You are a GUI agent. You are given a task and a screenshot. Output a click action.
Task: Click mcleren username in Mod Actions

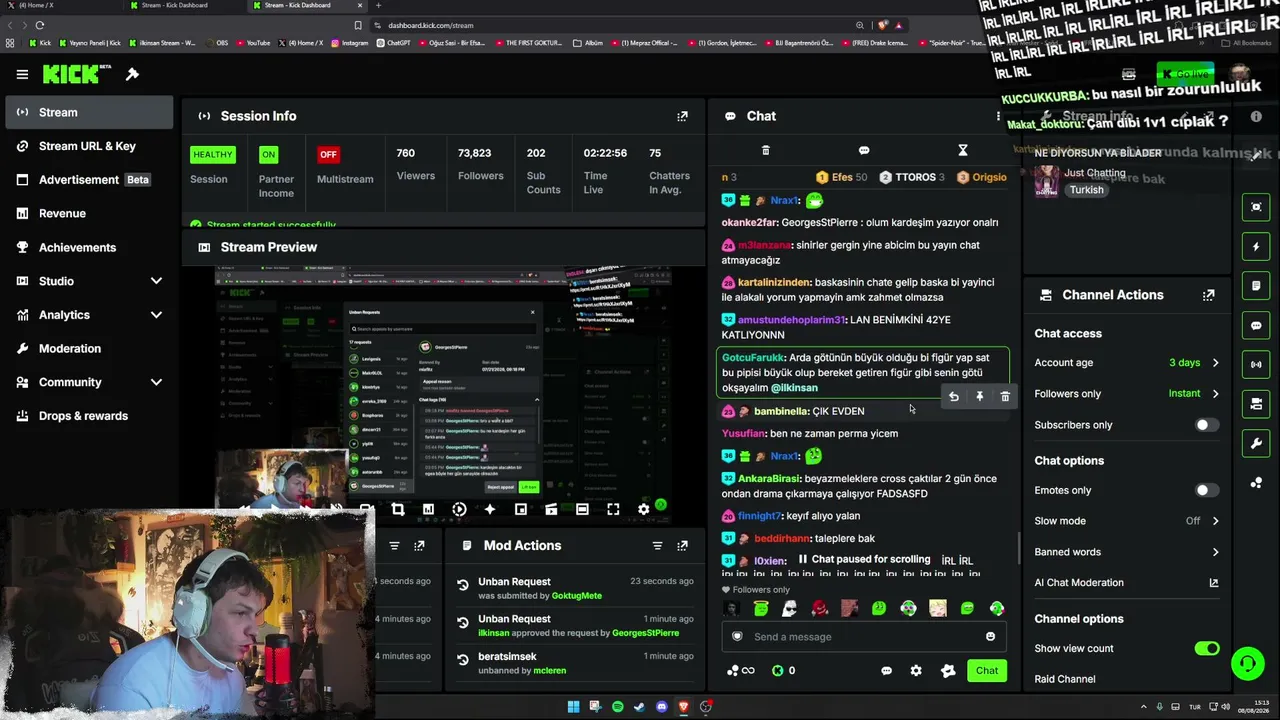(550, 670)
